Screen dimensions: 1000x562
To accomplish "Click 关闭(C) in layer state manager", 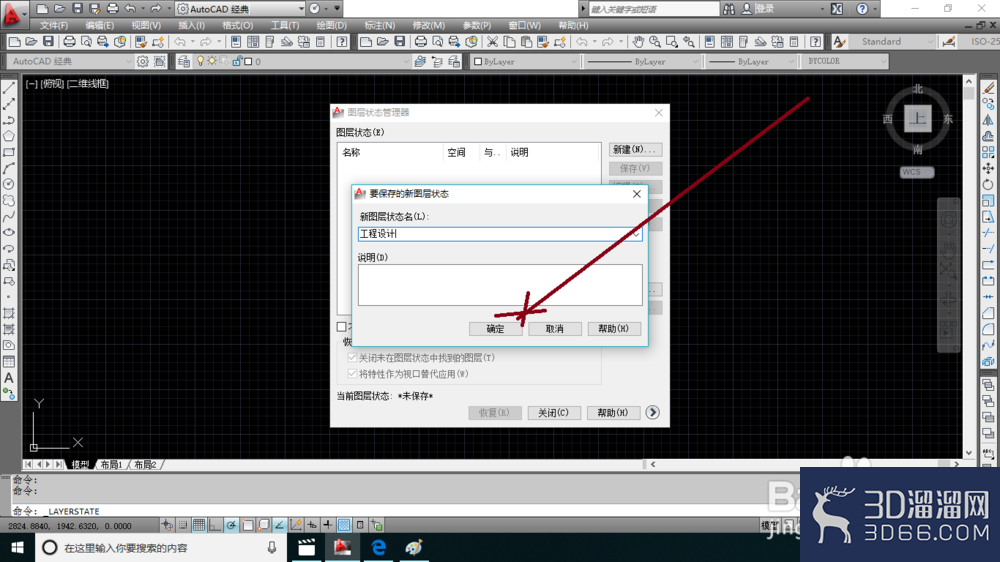I will (553, 413).
